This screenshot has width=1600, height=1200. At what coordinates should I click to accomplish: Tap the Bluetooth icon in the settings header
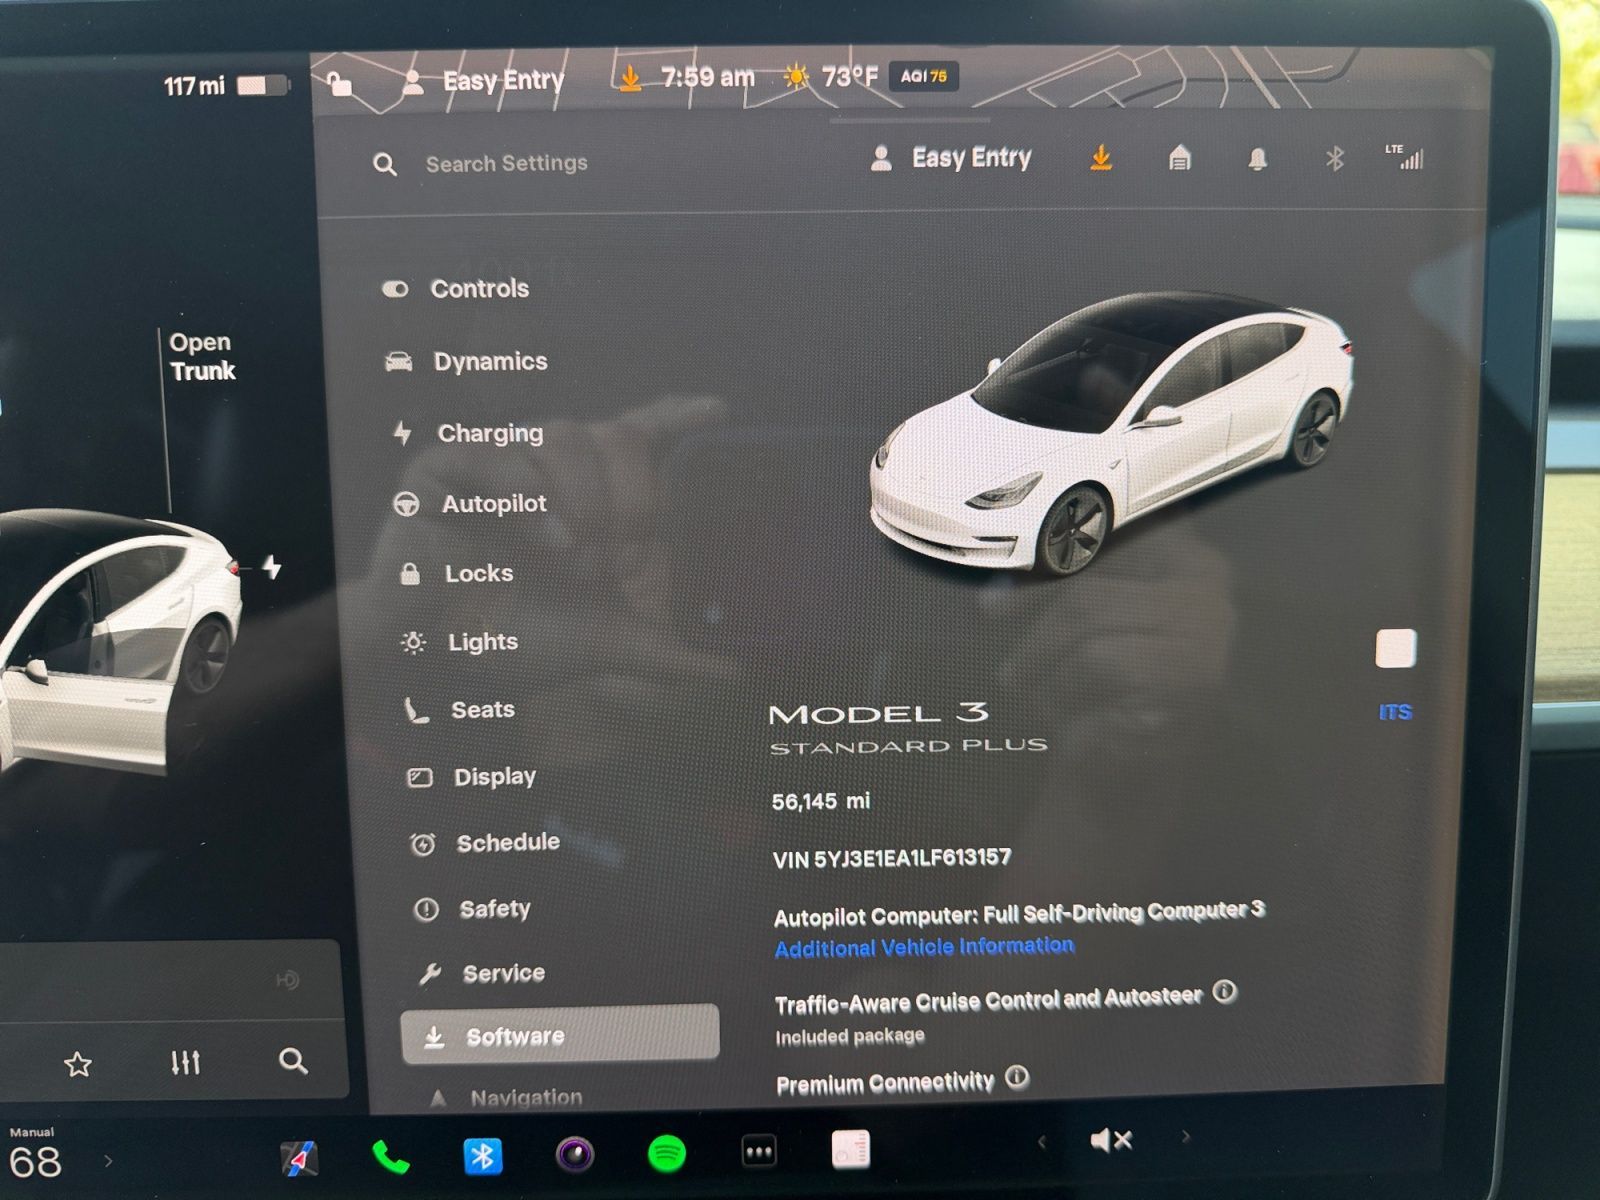(x=1335, y=158)
